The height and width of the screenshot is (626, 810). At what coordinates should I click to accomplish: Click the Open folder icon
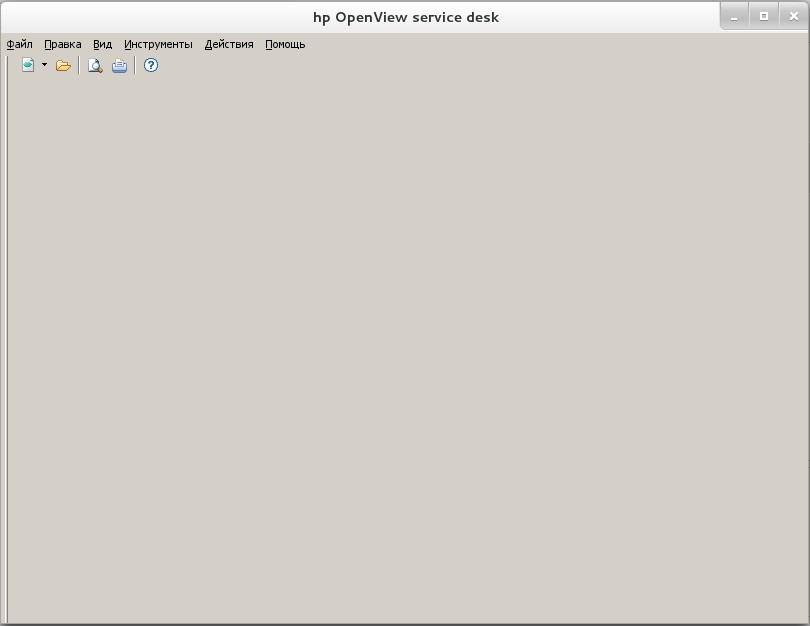(x=63, y=66)
